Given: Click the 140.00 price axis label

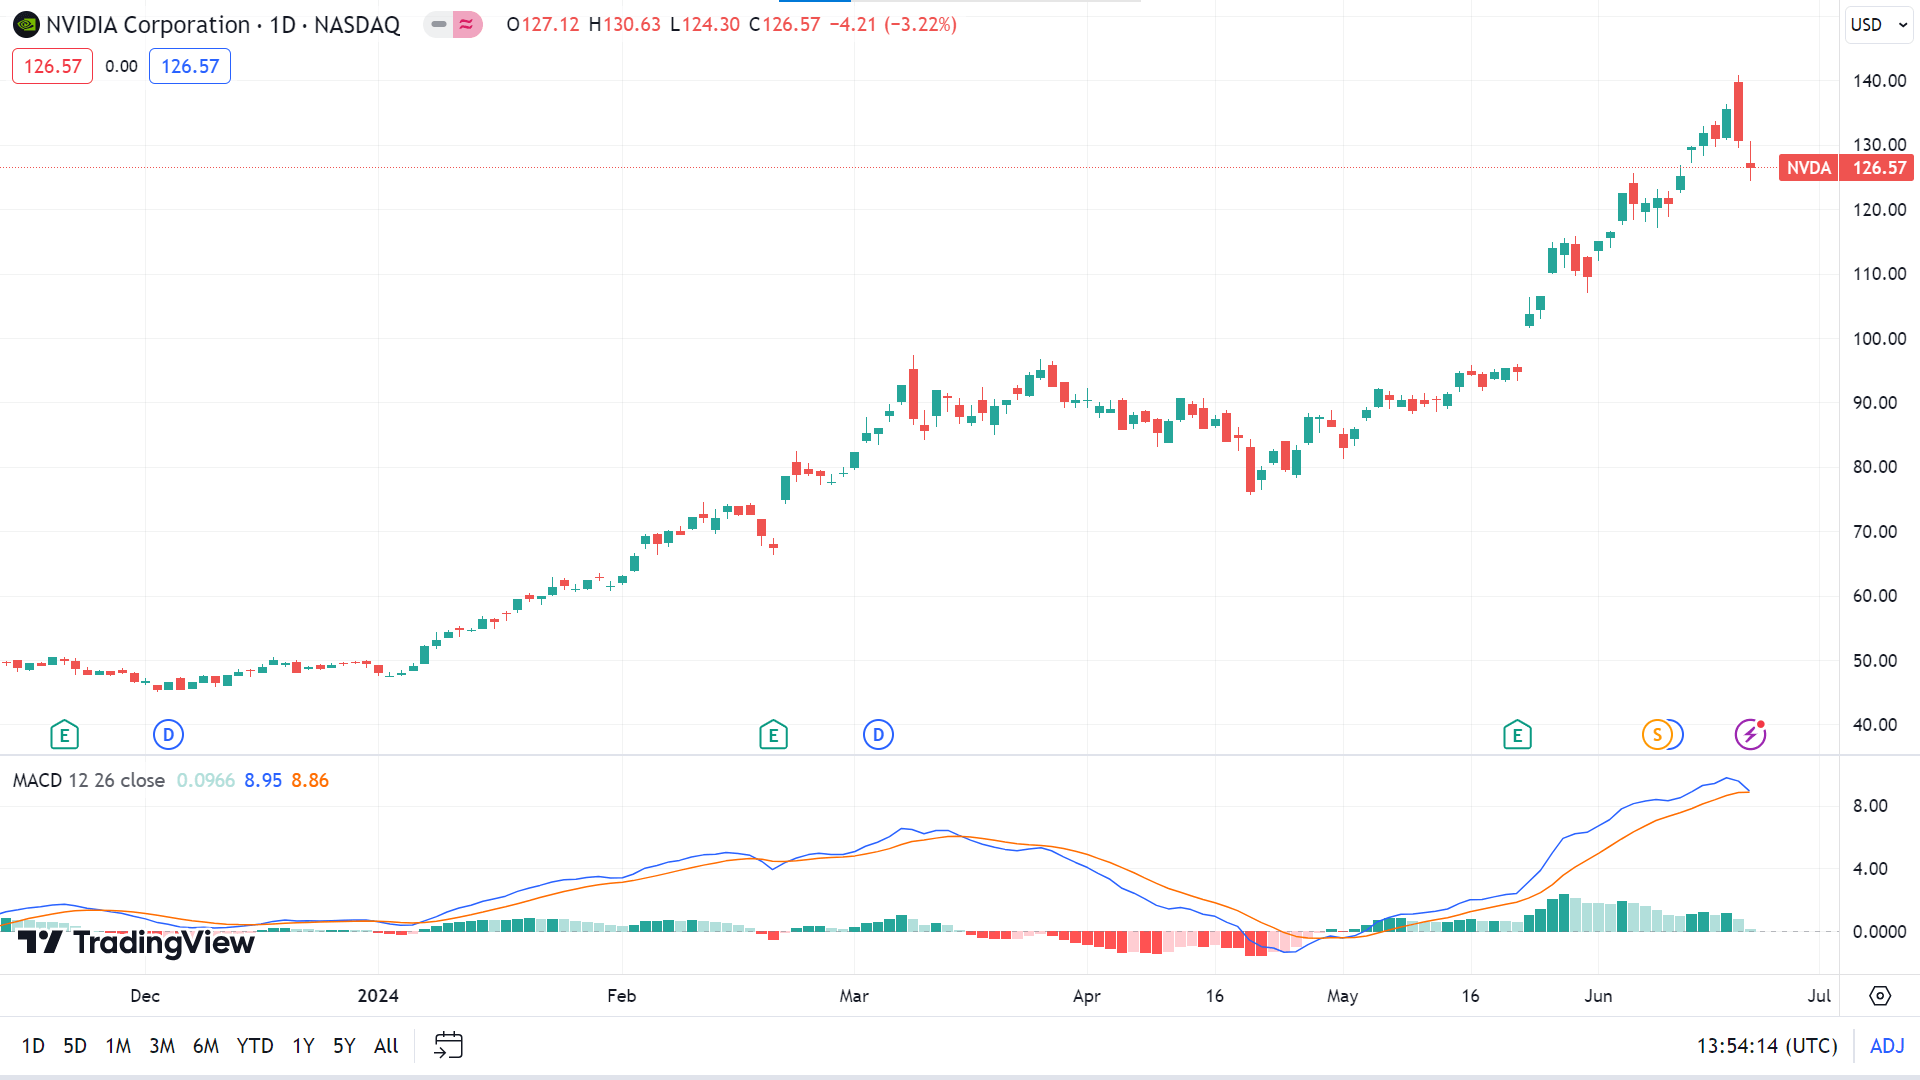Looking at the screenshot, I should (x=1879, y=81).
